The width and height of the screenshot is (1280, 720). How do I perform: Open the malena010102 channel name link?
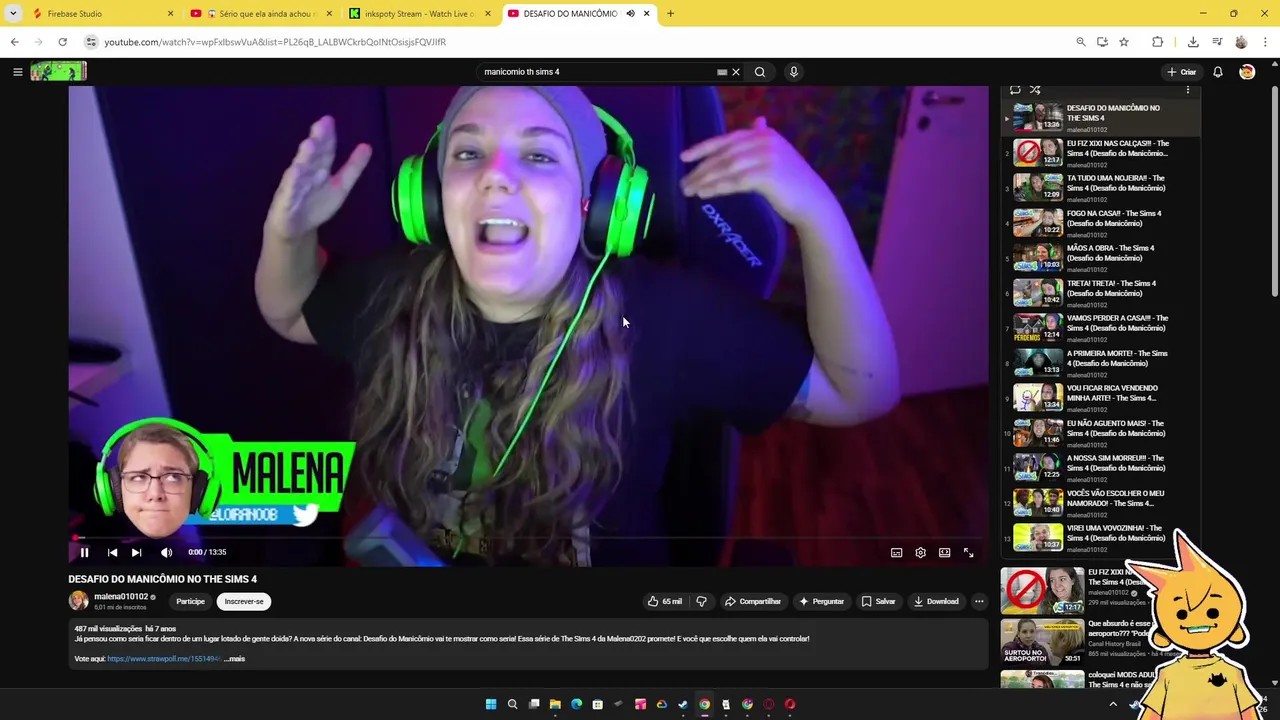point(121,597)
